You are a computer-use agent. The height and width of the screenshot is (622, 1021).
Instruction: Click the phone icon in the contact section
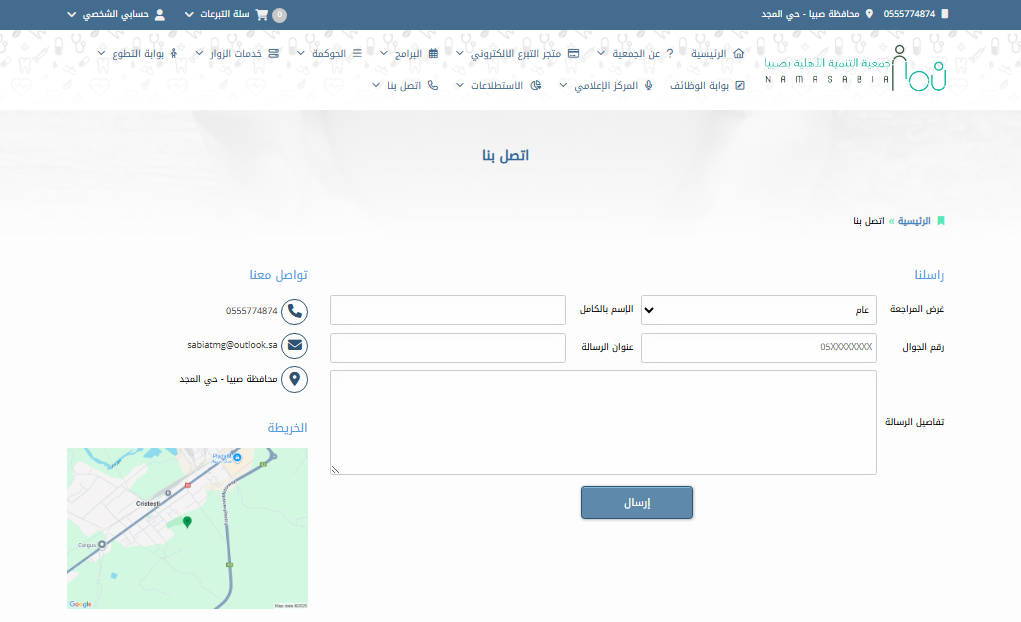coord(294,311)
